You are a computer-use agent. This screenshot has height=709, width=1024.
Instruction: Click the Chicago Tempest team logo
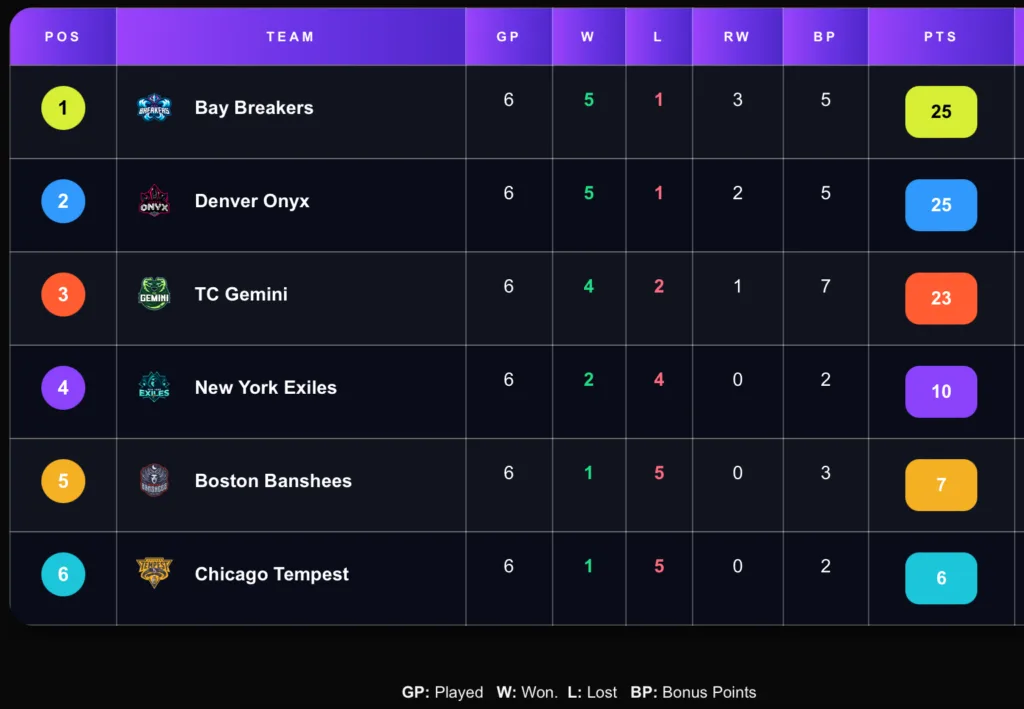pos(154,573)
